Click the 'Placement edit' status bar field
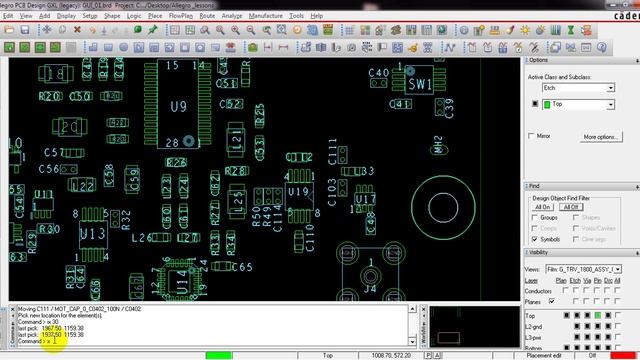 tap(544, 356)
